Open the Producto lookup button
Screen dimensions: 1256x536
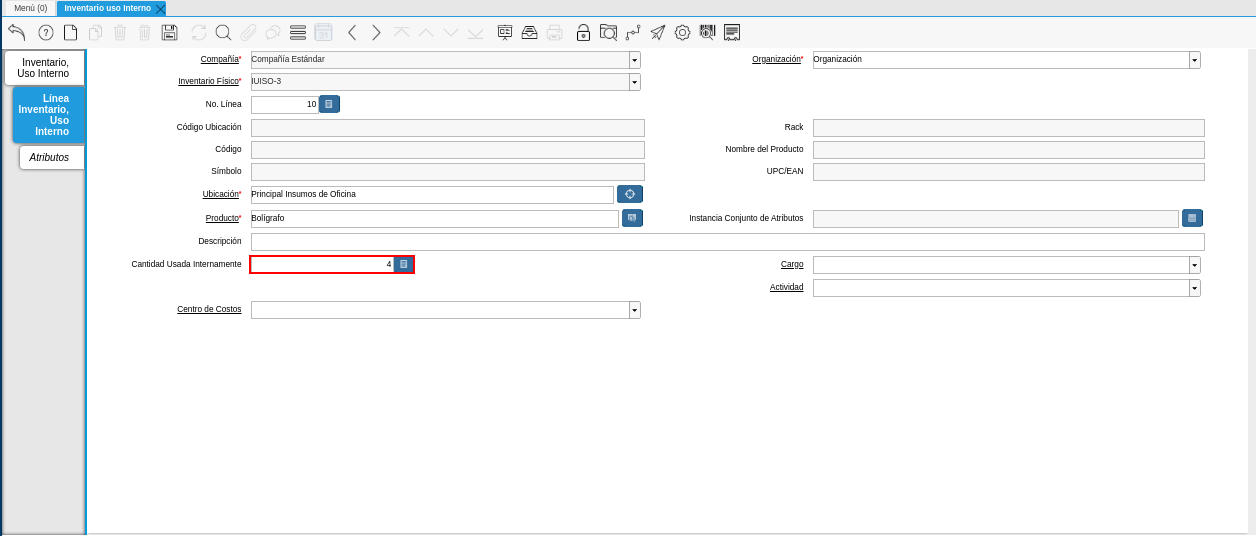click(x=632, y=218)
